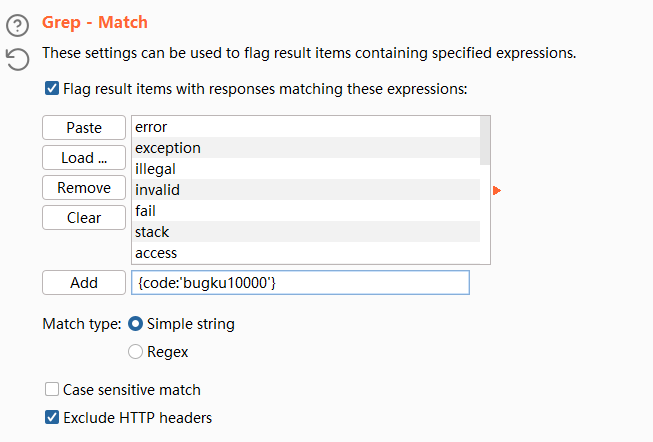Click the restore defaults circular arrow icon
Screen dimensions: 653x442
pyautogui.click(x=18, y=59)
